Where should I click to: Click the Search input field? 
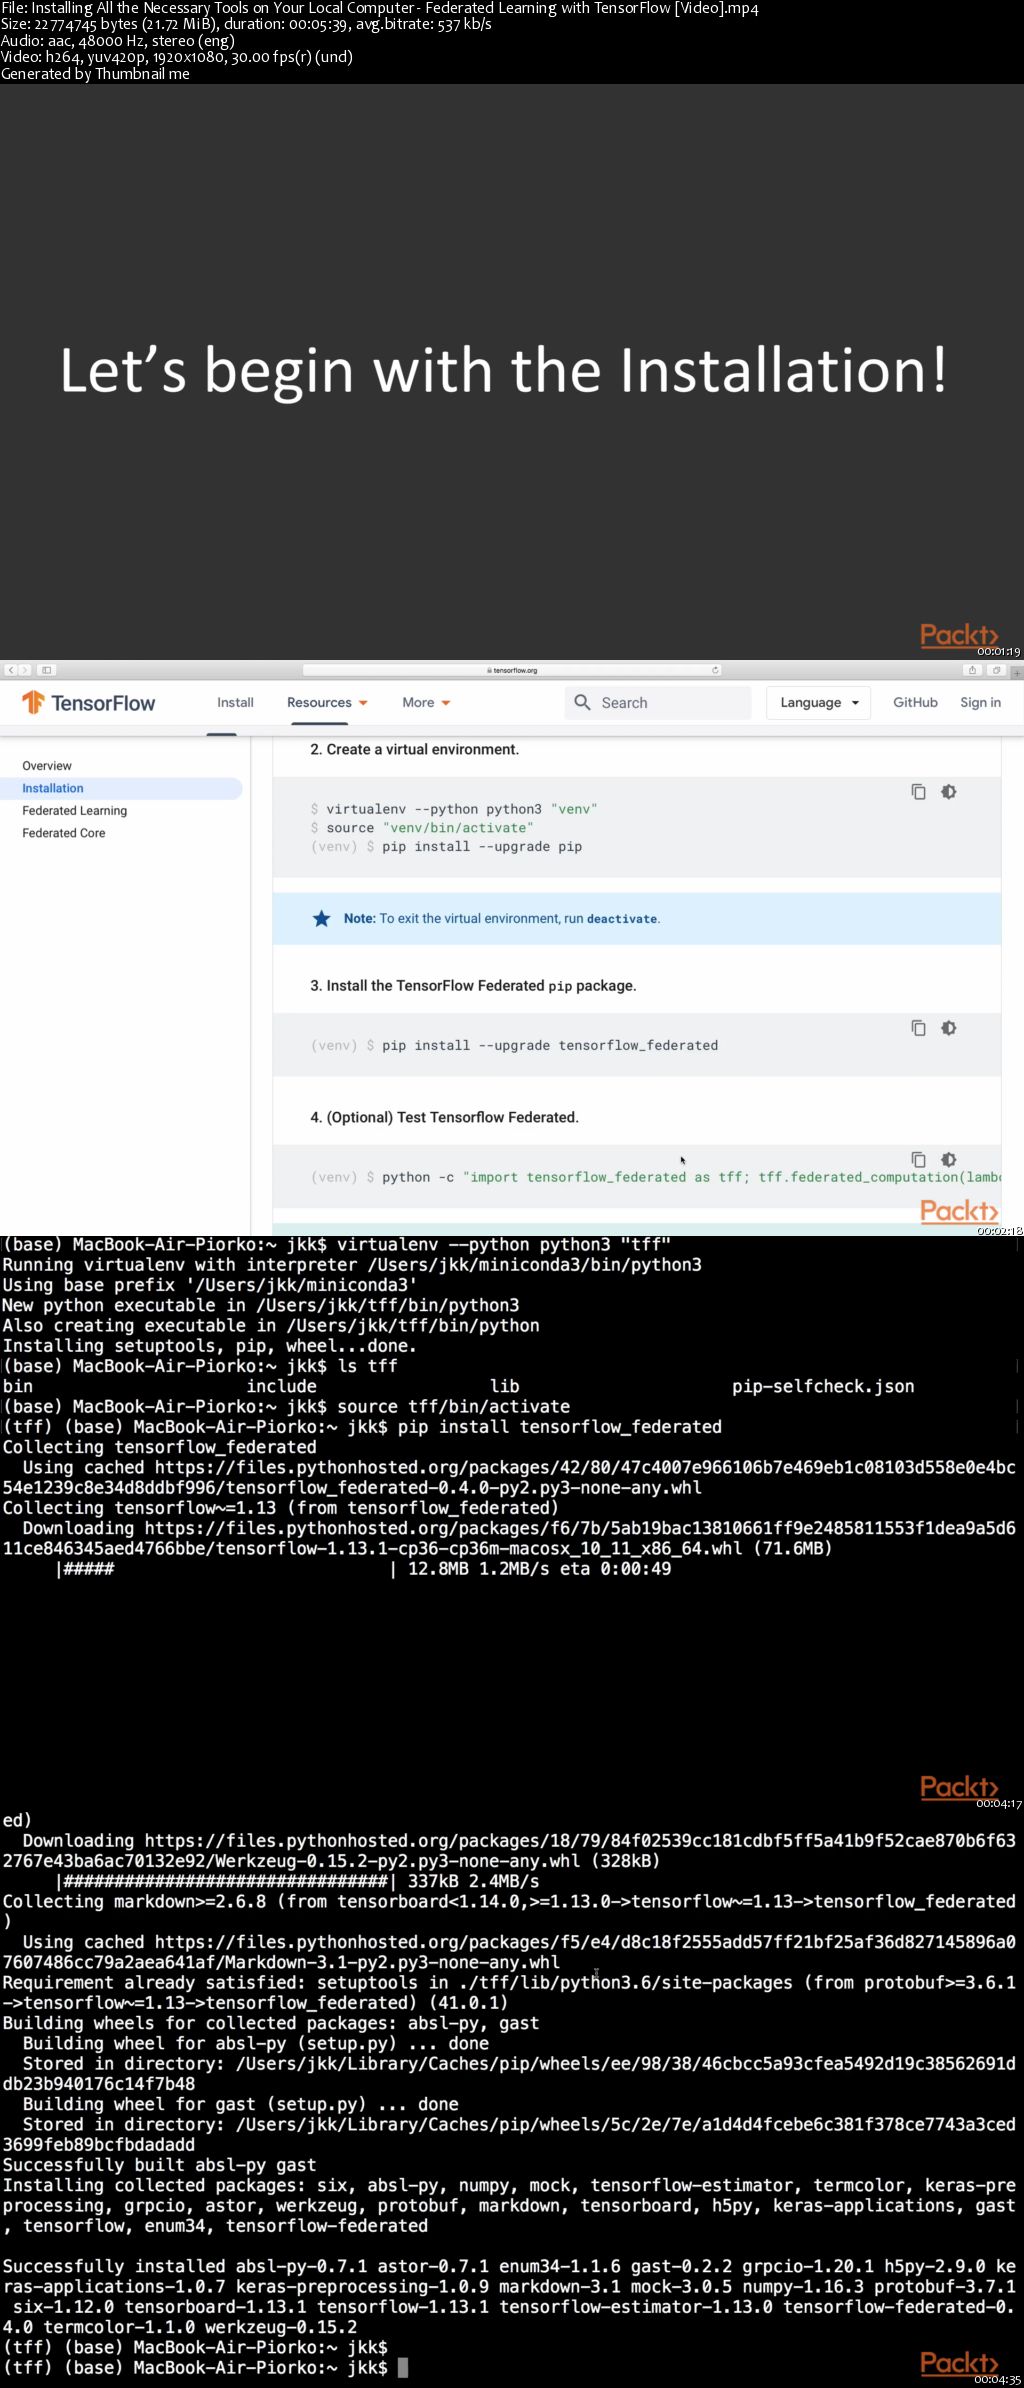pos(657,703)
